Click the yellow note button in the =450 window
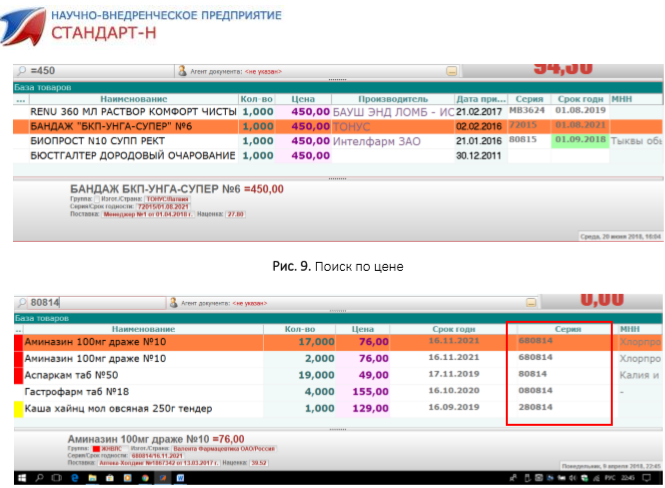This screenshot has width=665, height=488. (x=452, y=71)
